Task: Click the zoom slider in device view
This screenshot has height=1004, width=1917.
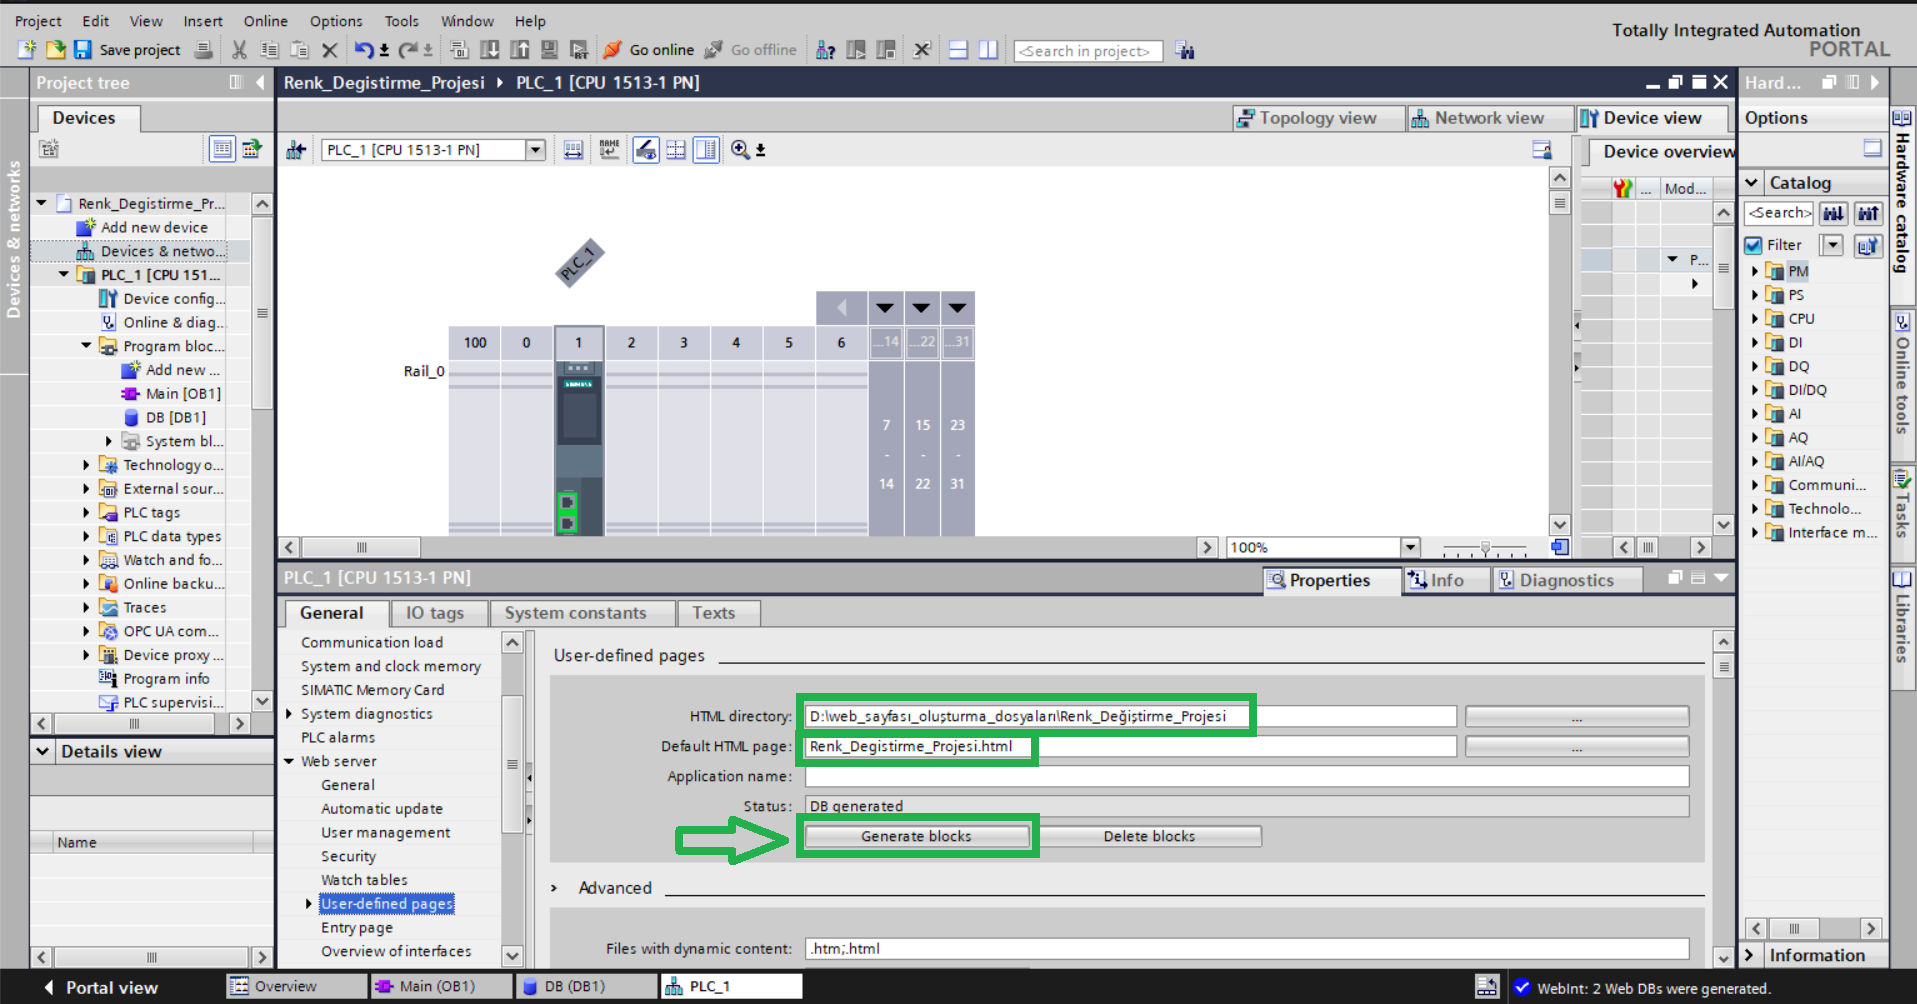Action: pos(1485,548)
